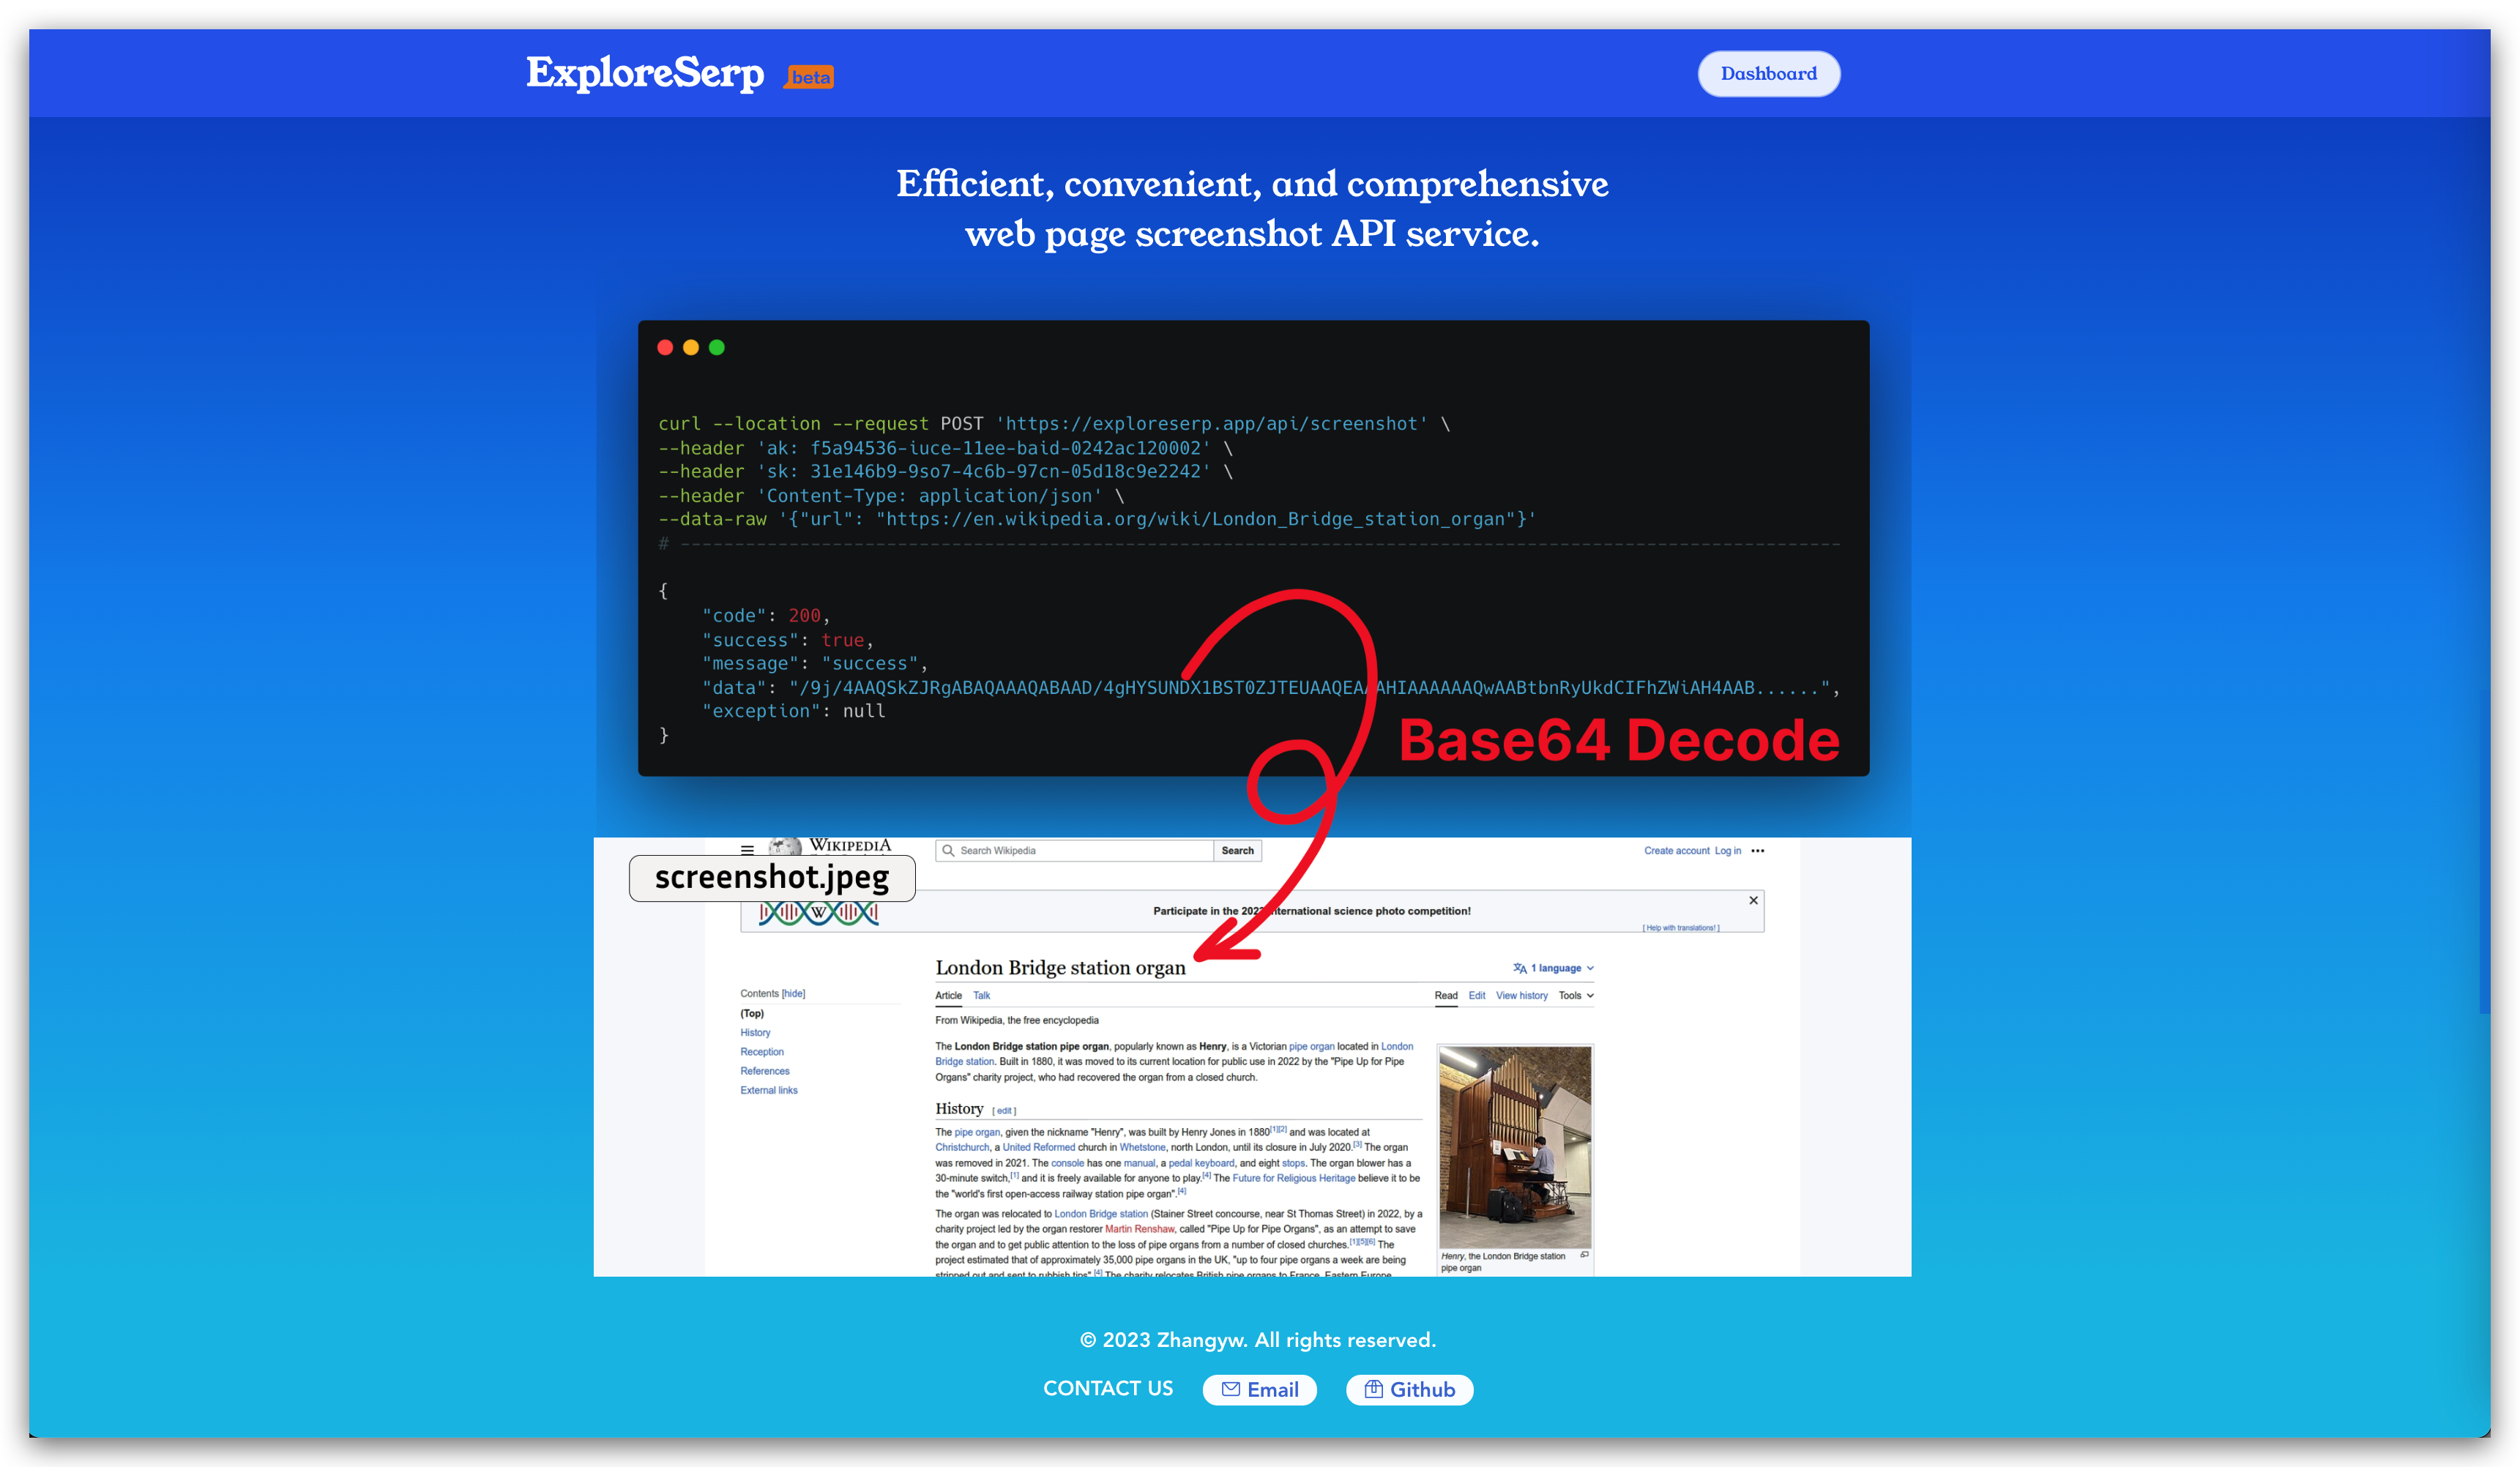This screenshot has height=1467, width=2520.
Task: Click the CONTACT US text
Action: point(1108,1389)
